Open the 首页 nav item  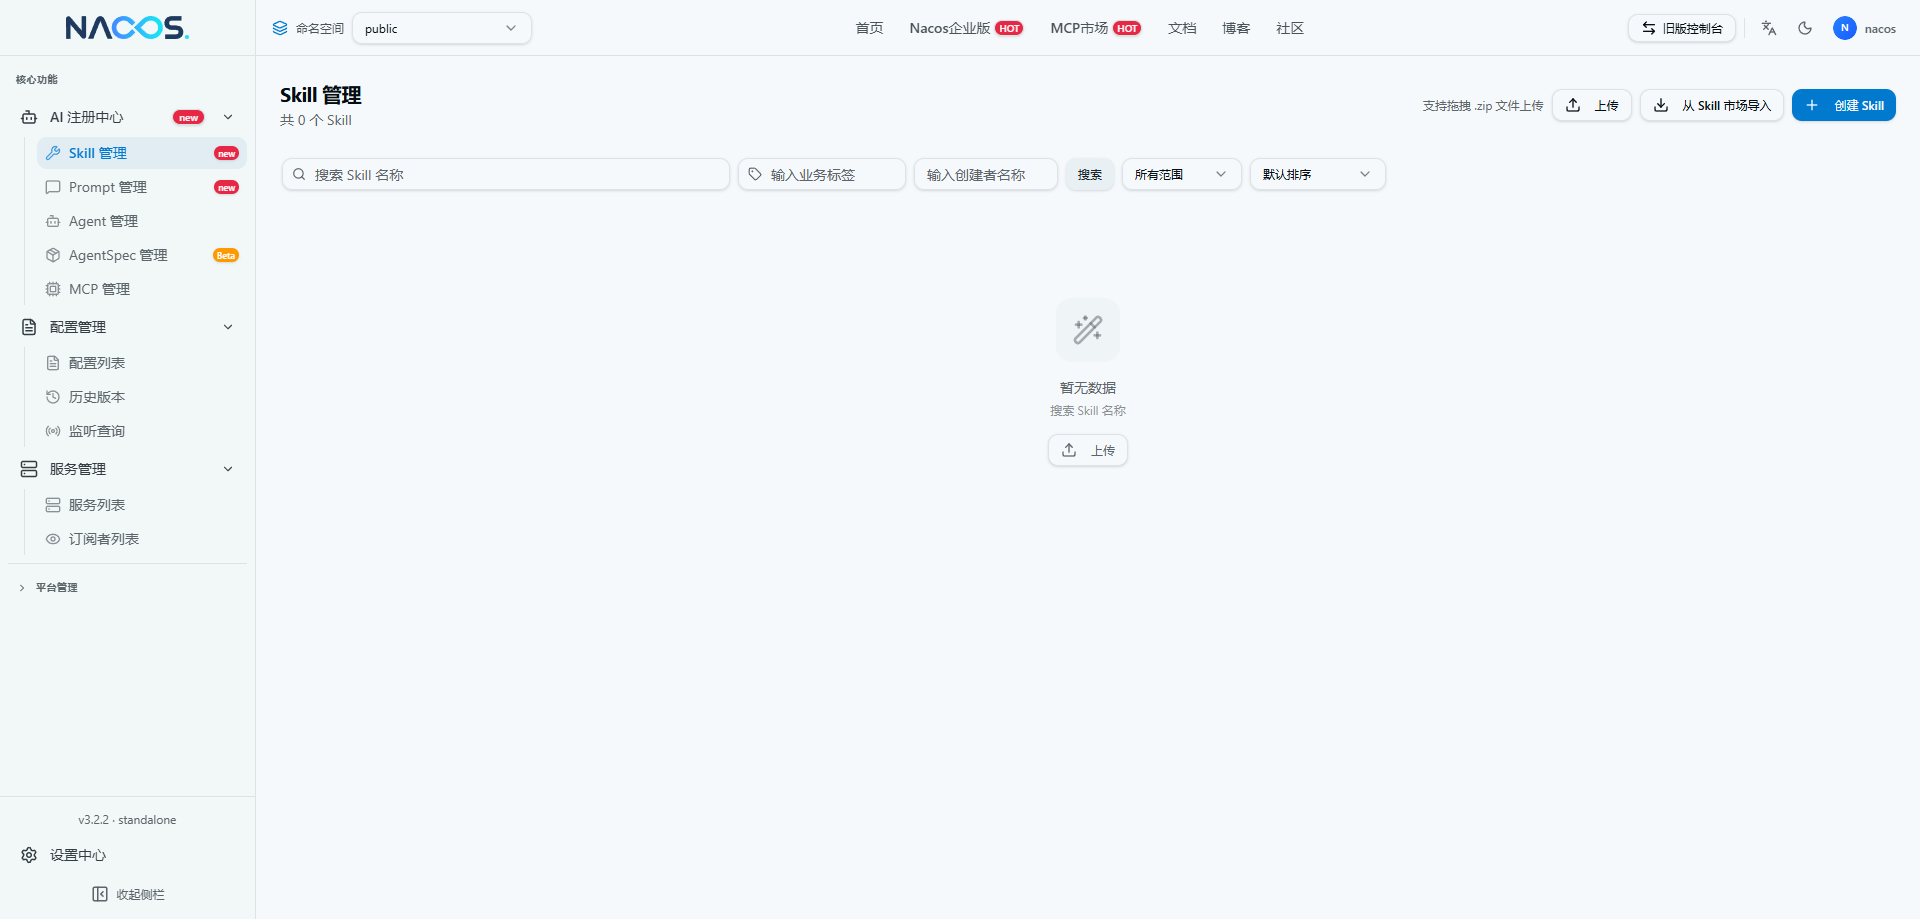(x=869, y=28)
